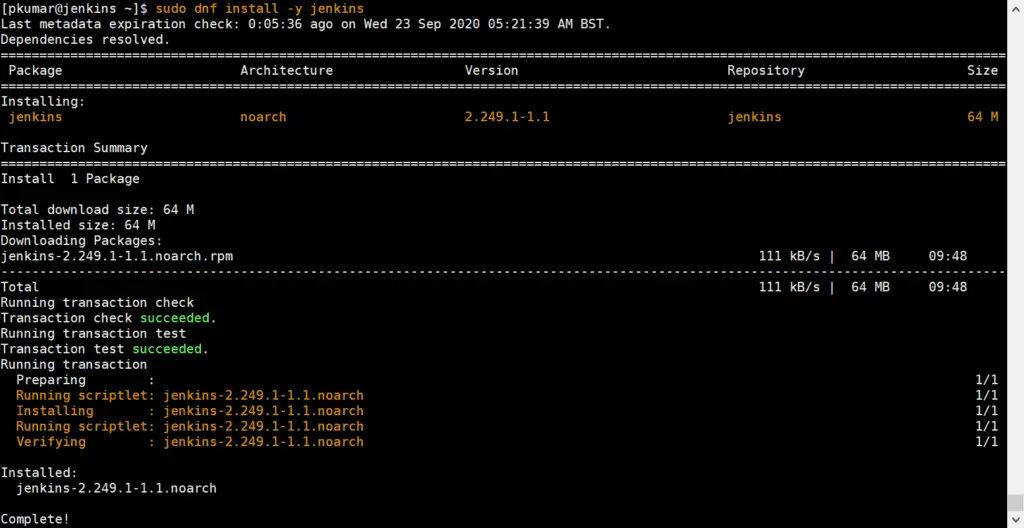Click the 'Transaction check succeeded.' line
Screen dimensions: 1024x528
tap(108, 318)
